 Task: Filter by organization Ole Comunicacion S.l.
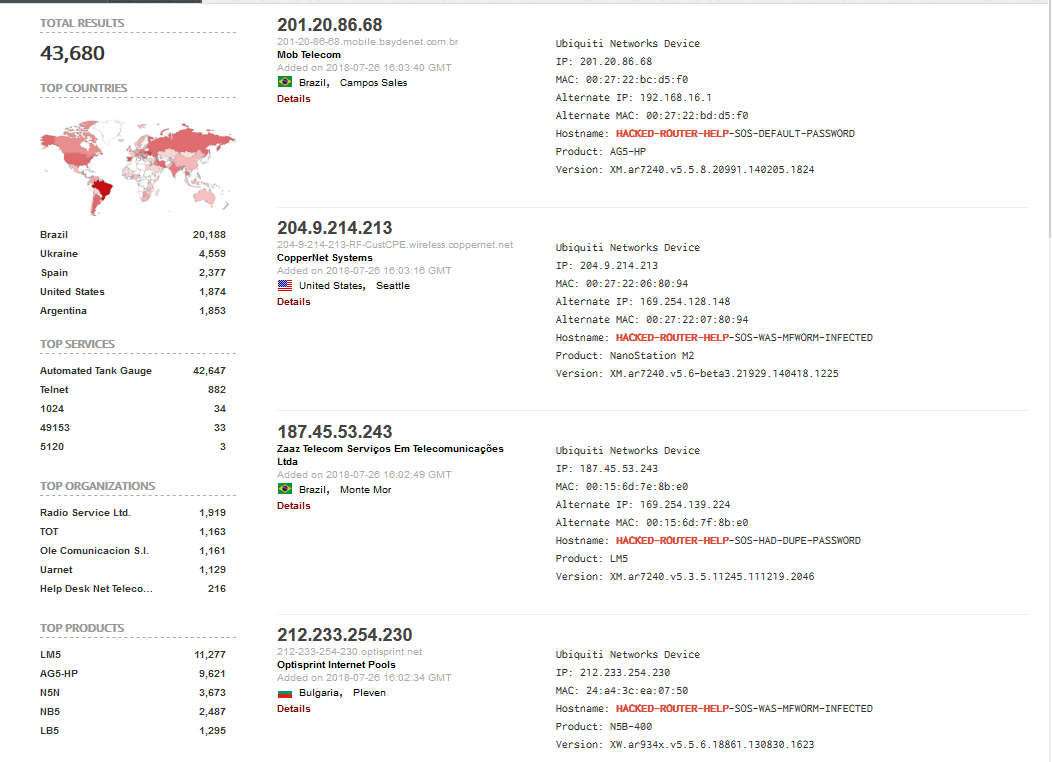(95, 551)
